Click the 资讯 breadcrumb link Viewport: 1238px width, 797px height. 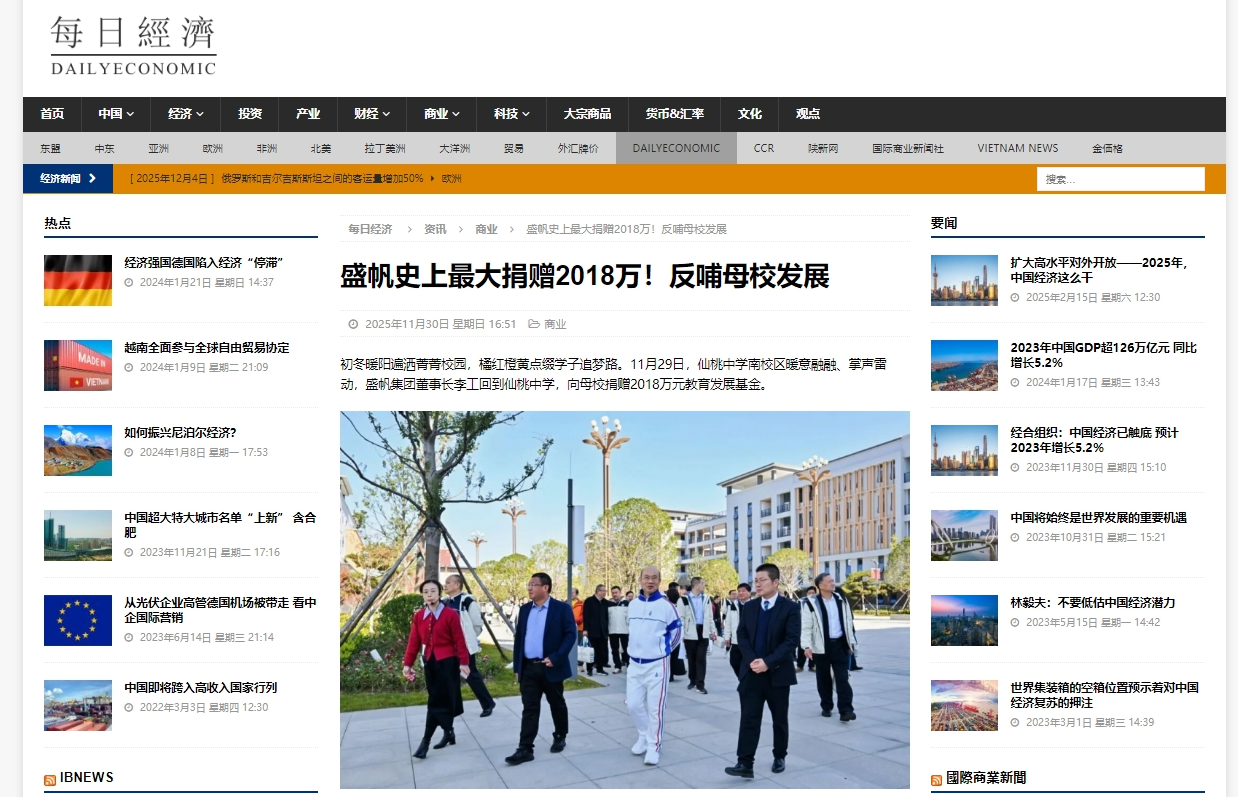click(x=435, y=229)
